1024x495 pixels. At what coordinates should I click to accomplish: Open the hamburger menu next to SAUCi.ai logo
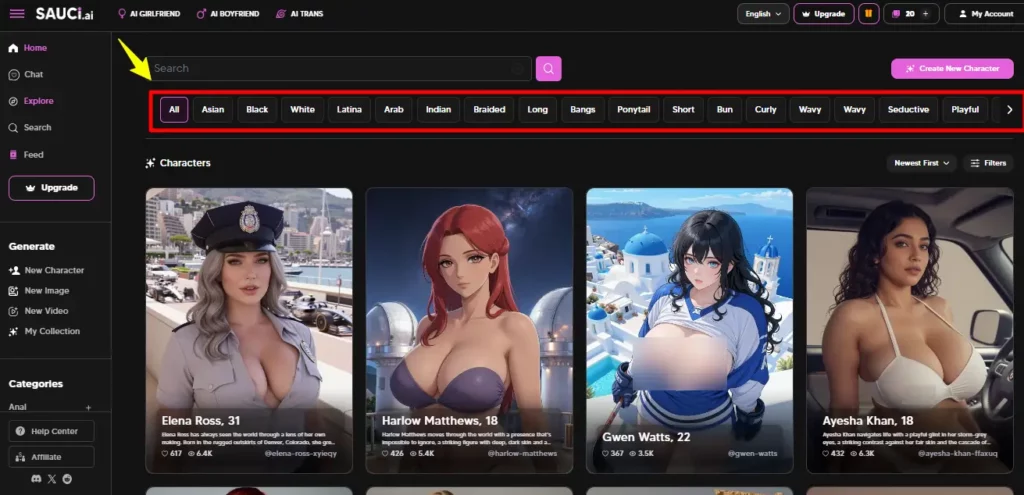17,14
